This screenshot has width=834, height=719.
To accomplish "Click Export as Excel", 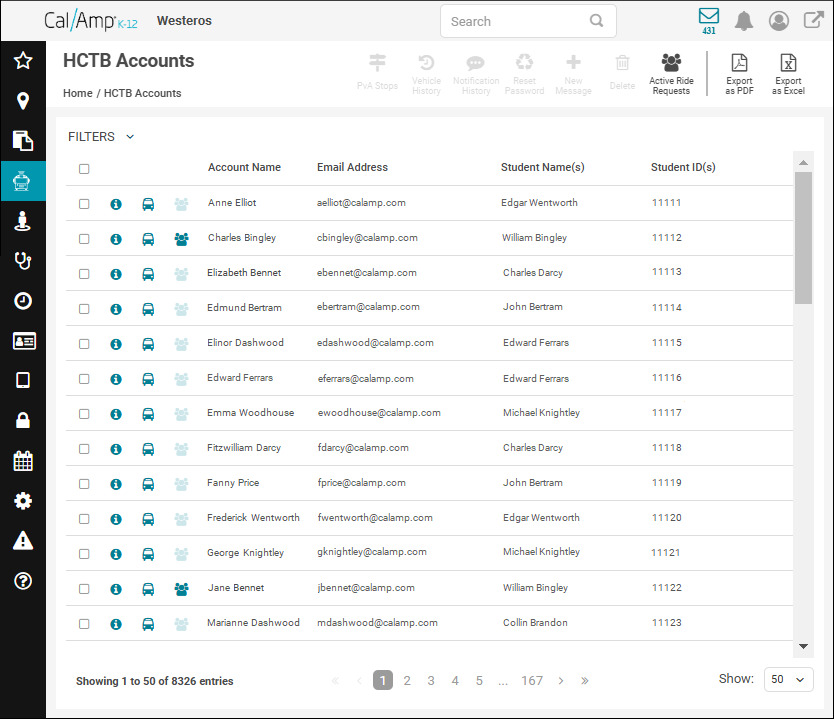I will pos(788,74).
